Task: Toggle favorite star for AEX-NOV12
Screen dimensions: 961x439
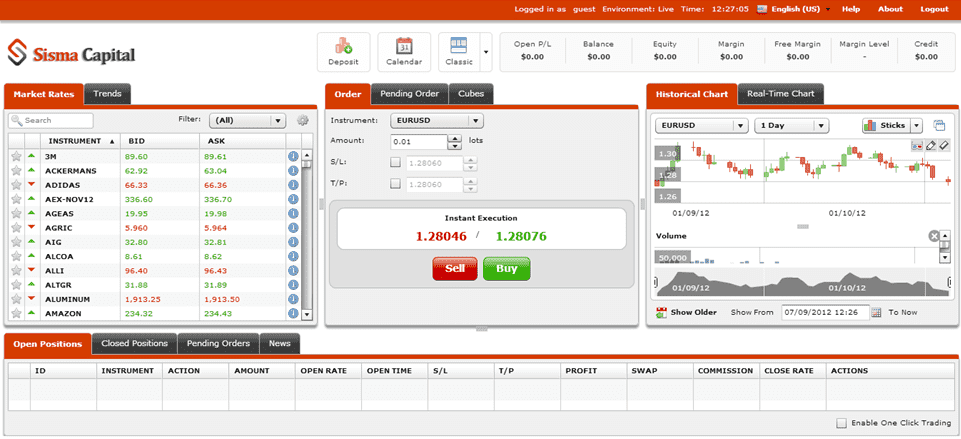Action: pos(16,199)
